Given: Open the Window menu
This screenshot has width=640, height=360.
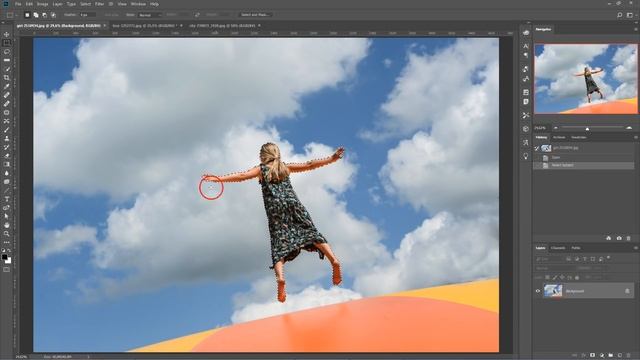Looking at the screenshot, I should coord(138,4).
